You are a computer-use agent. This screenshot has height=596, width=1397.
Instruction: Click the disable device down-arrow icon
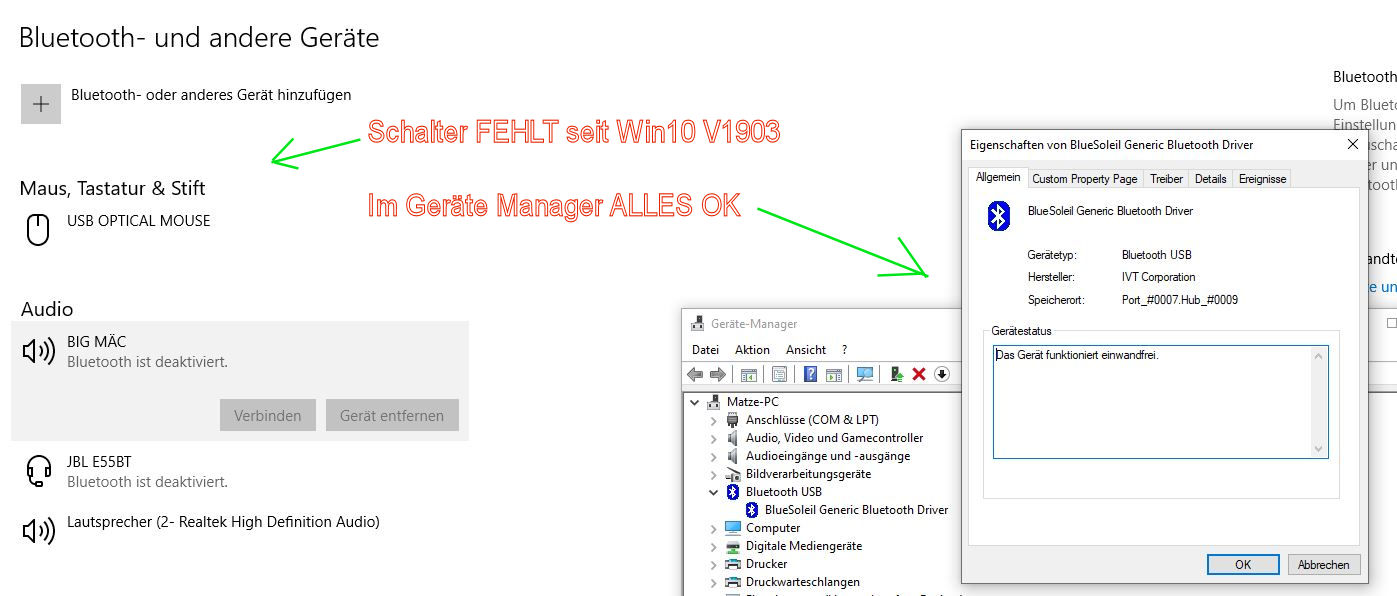[x=941, y=374]
